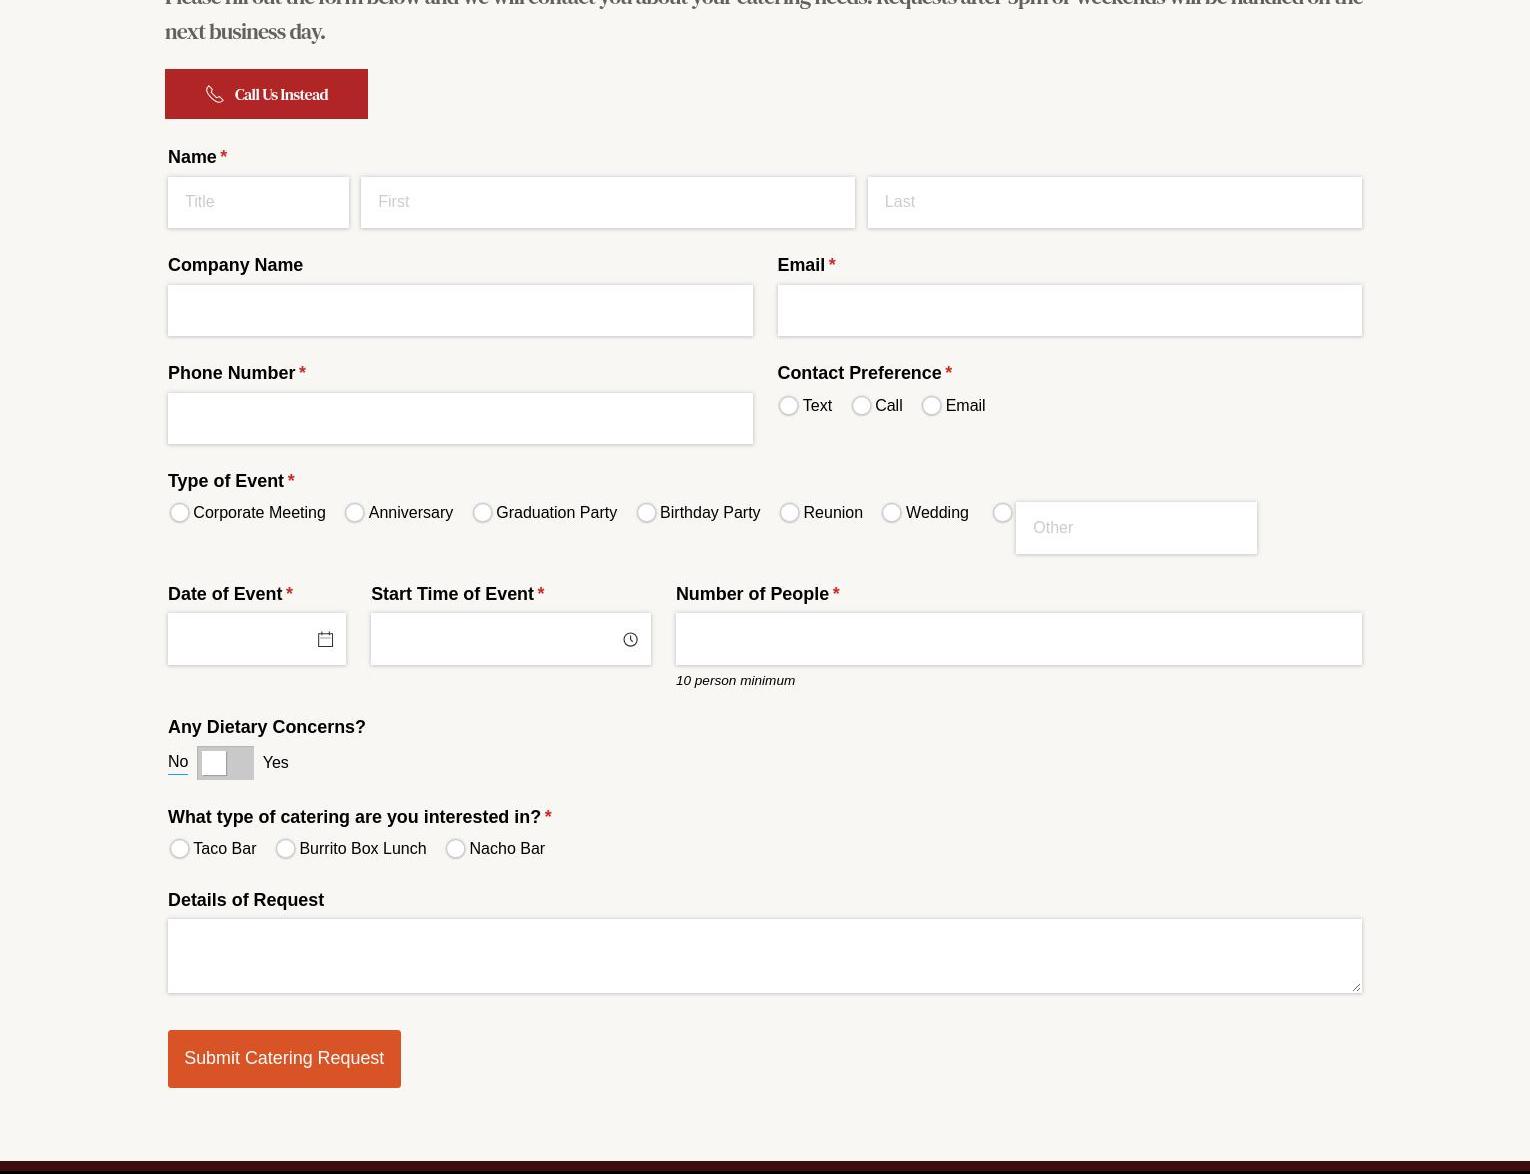The image size is (1530, 1174).
Task: Click the Number of People field
Action: pyautogui.click(x=1018, y=639)
